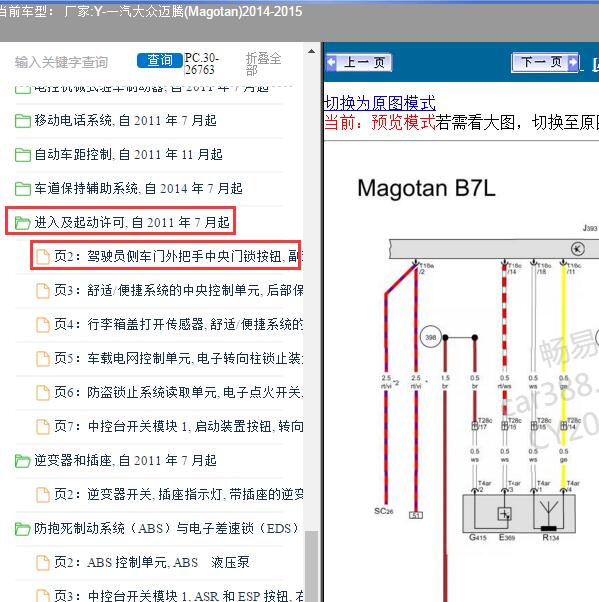
Task: Click page icon beside 页7: 中控台开关模块 1, 启动装置按钮
Action: coord(43,427)
